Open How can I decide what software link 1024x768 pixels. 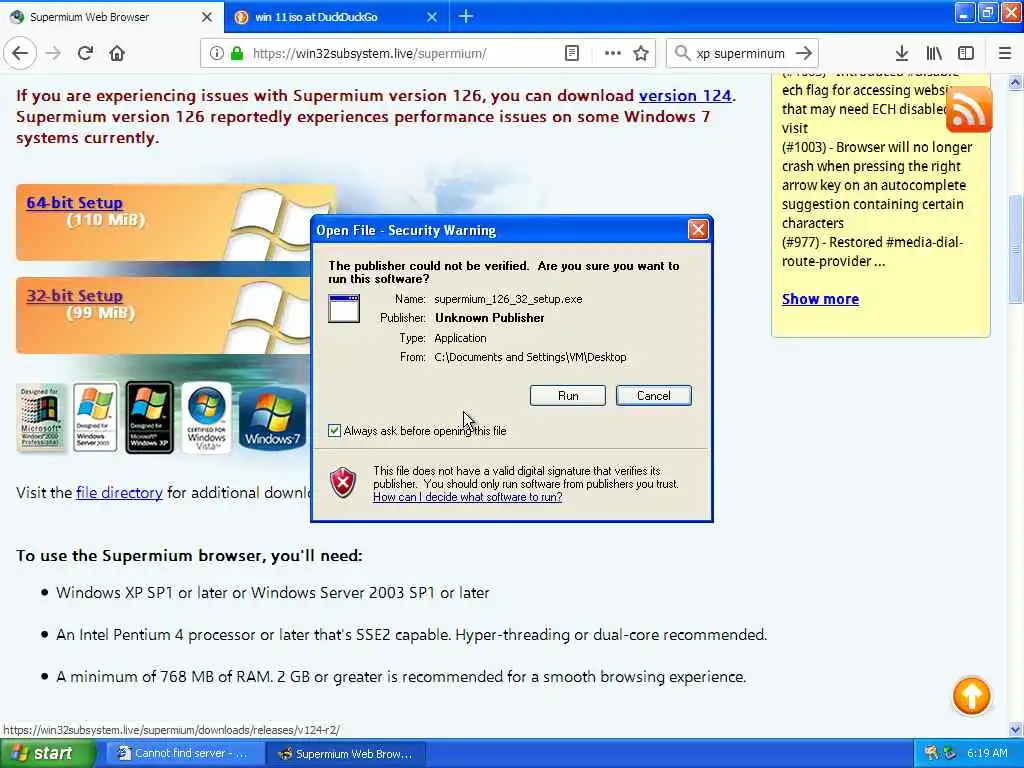point(468,497)
